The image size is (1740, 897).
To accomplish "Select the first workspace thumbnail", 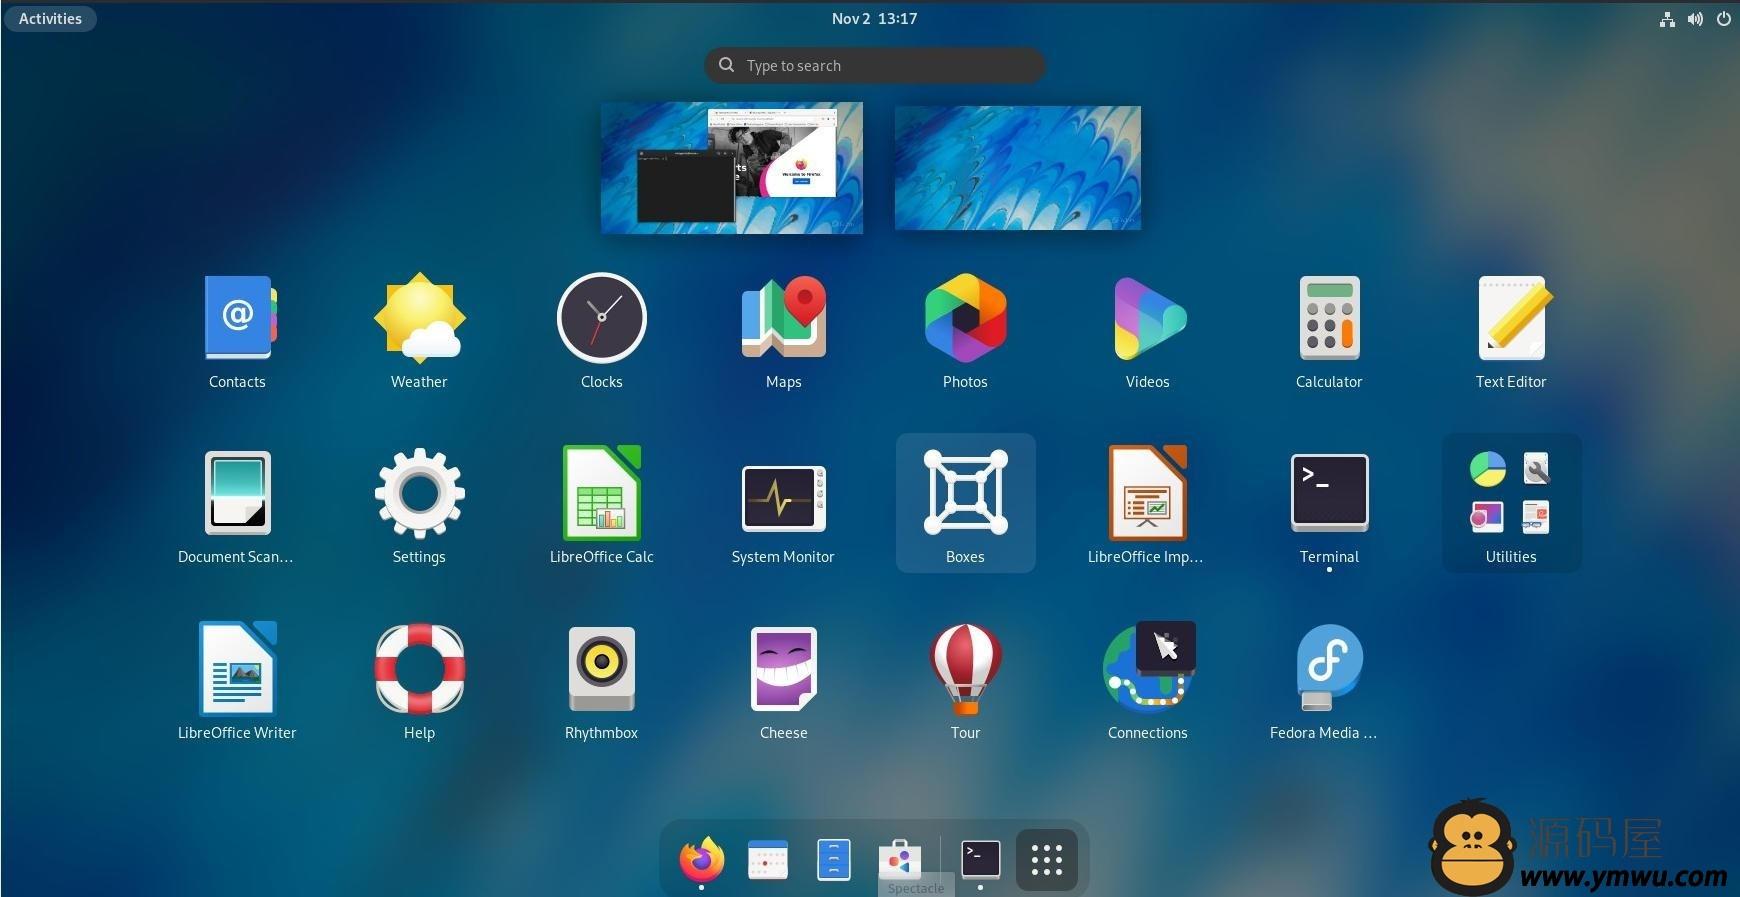I will click(732, 168).
